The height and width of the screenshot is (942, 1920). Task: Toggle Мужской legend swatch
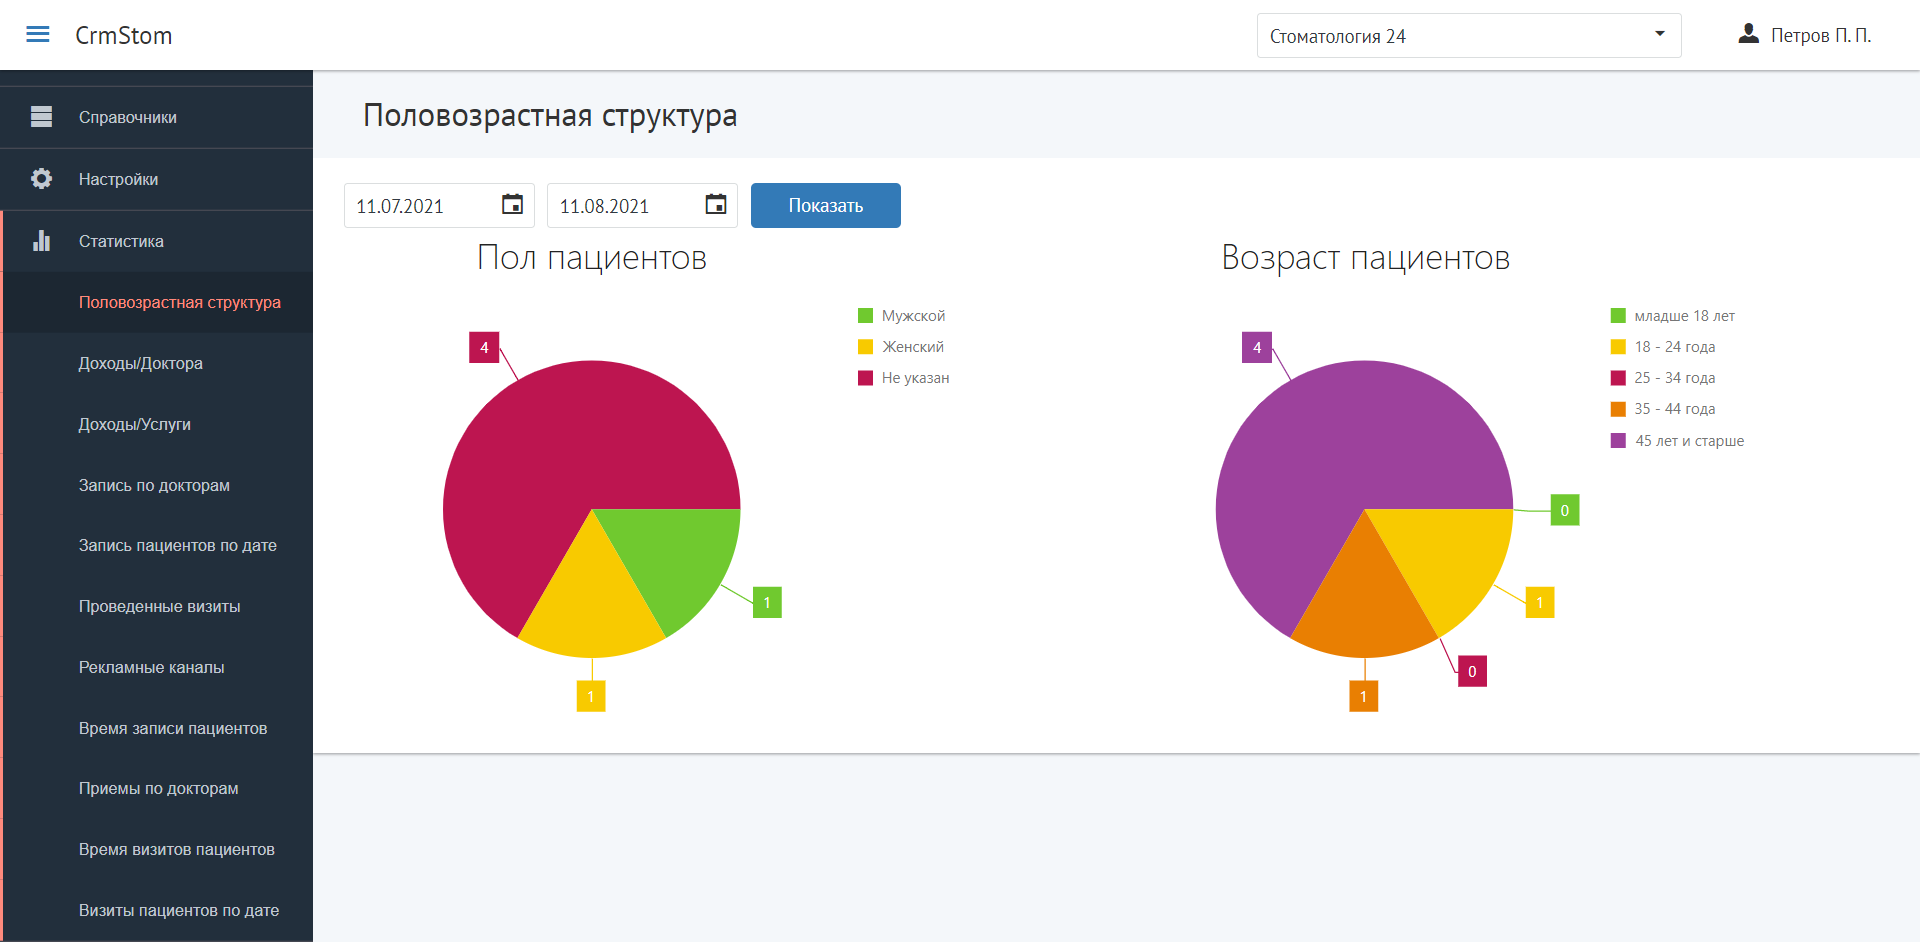point(866,316)
